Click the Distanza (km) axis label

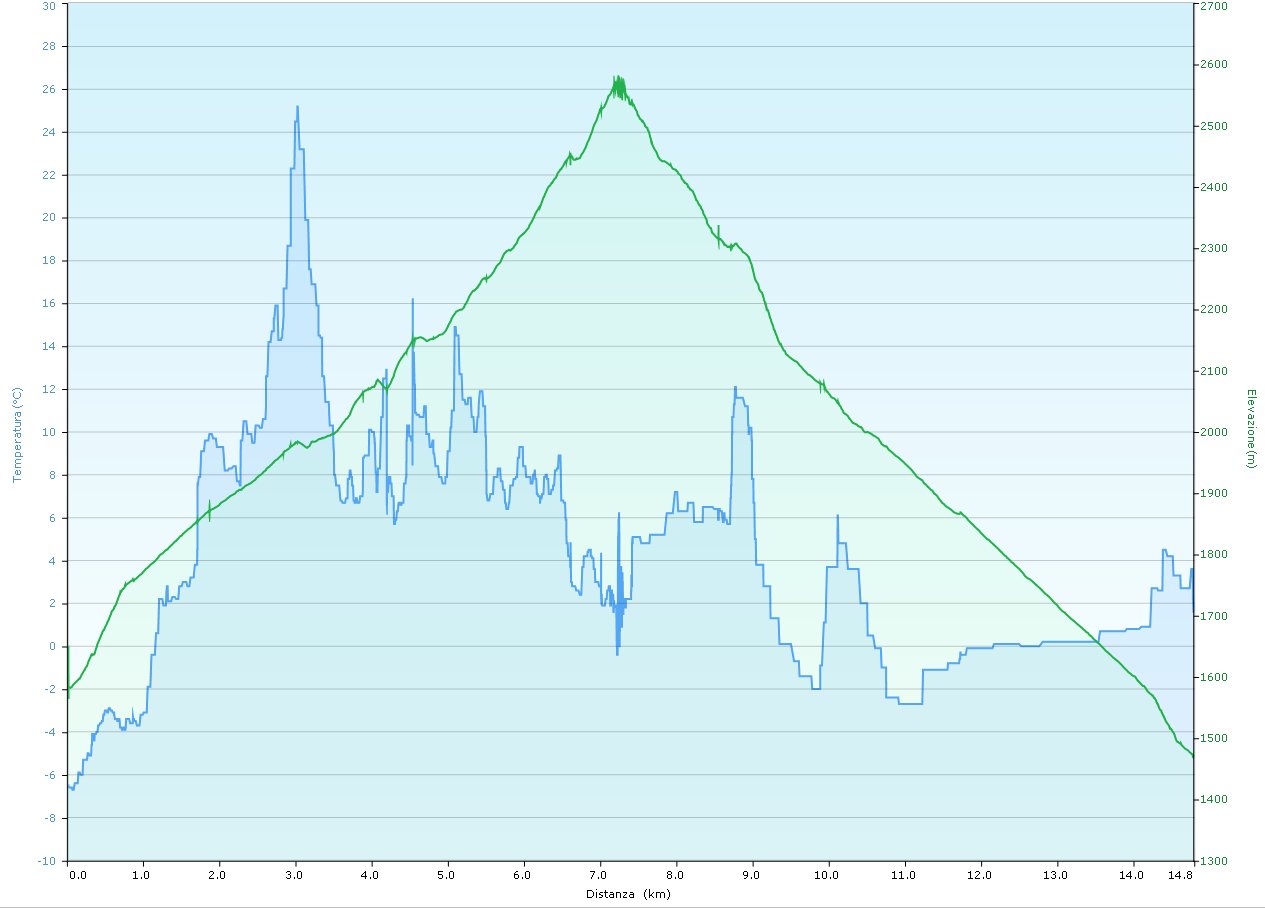628,894
